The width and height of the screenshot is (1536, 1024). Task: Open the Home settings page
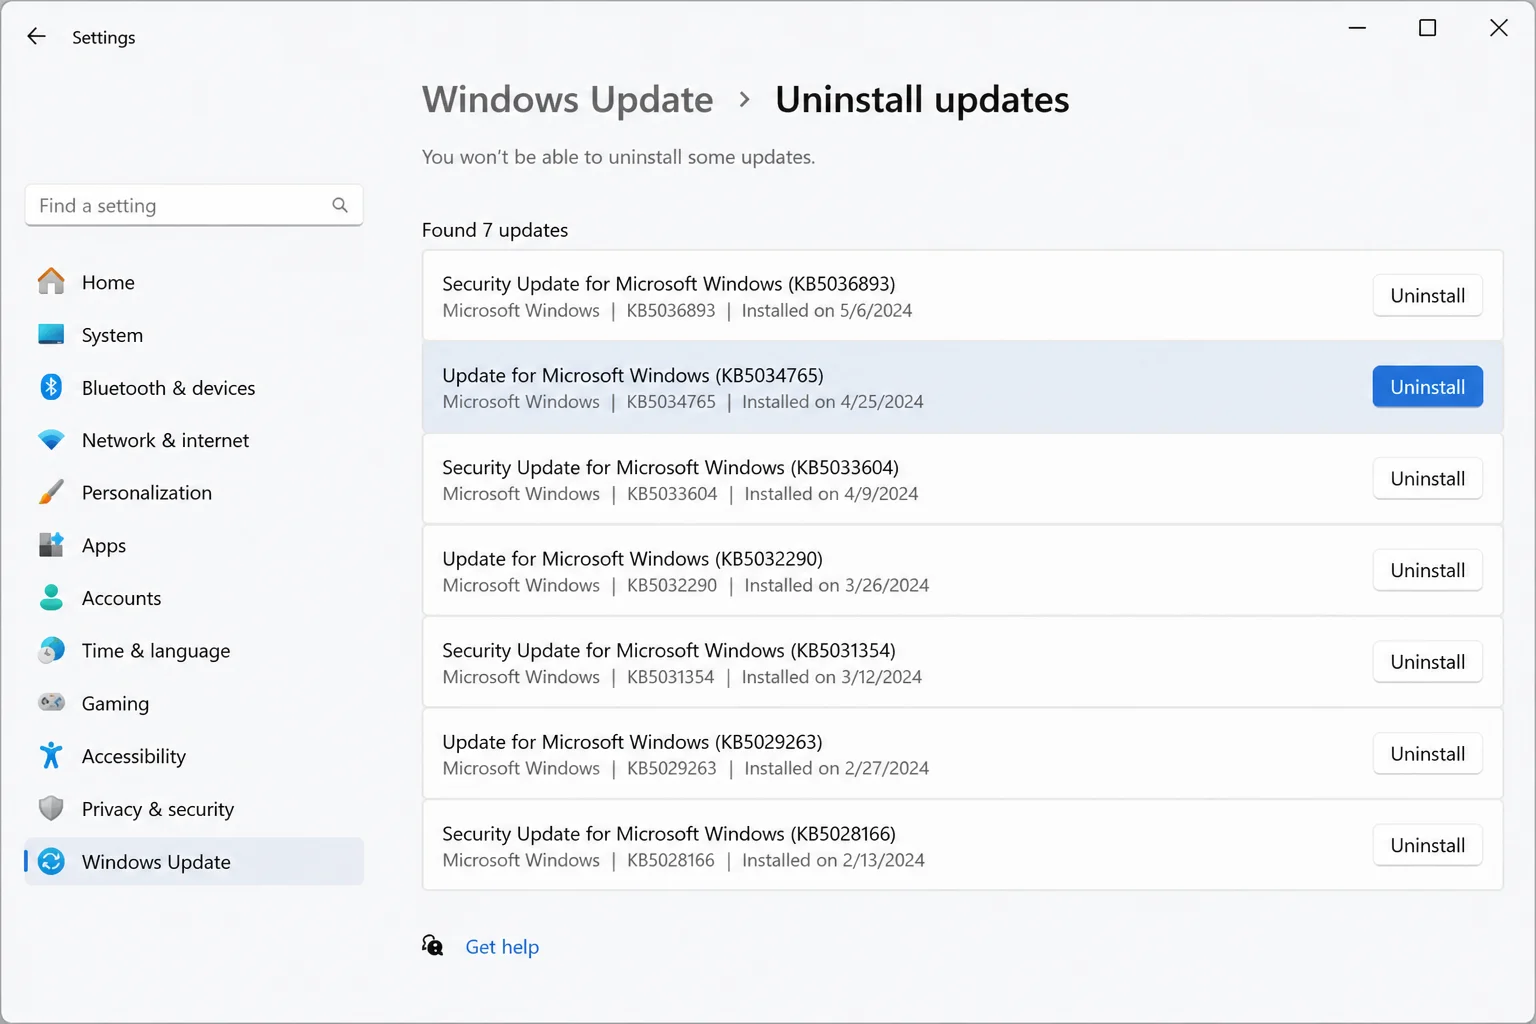[194, 282]
